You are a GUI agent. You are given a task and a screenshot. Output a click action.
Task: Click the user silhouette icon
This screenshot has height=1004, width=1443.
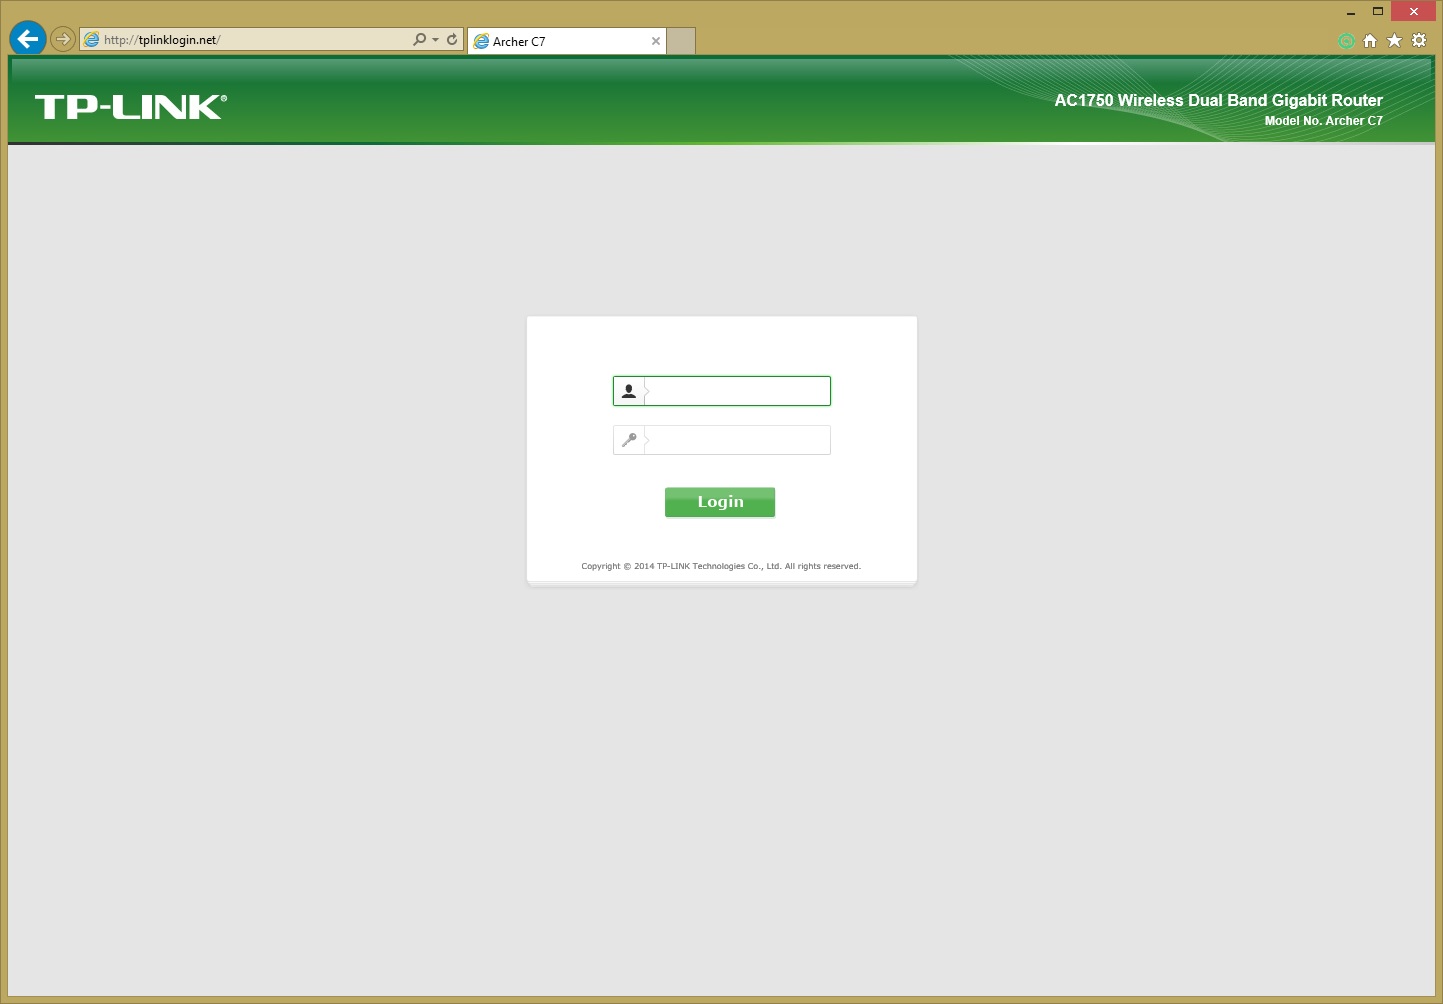[629, 391]
